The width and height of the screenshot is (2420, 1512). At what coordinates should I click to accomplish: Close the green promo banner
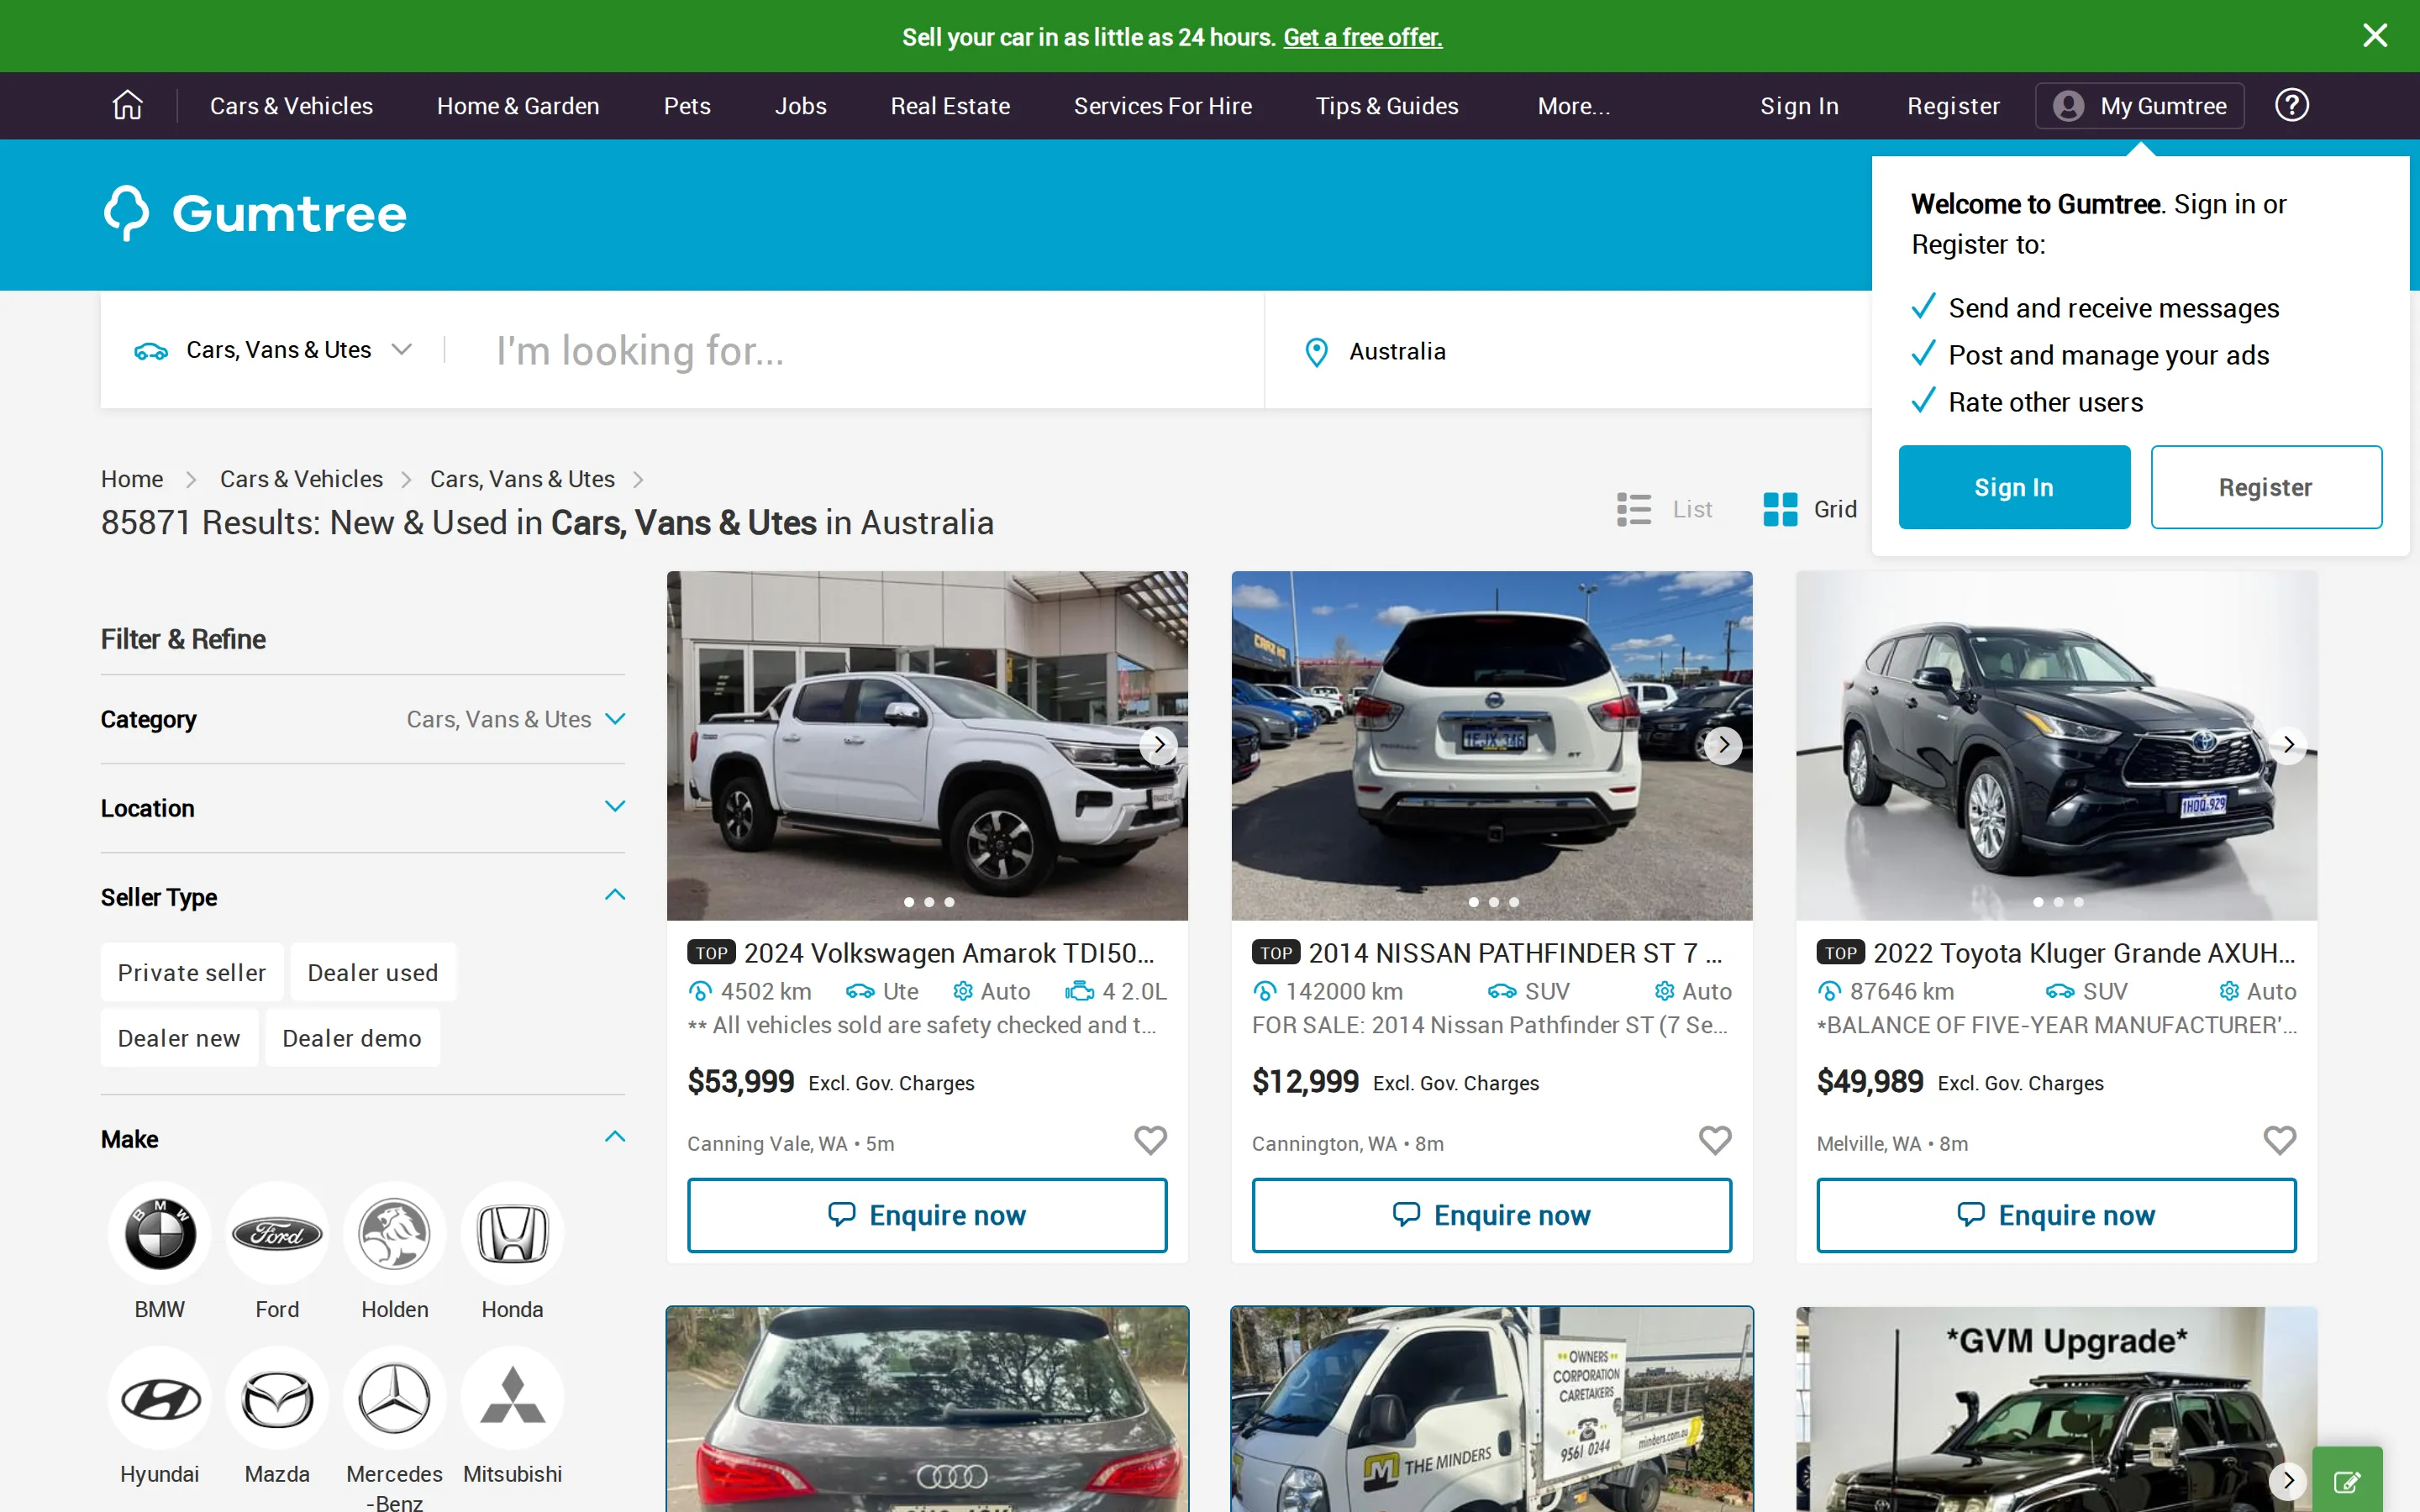(x=2374, y=36)
